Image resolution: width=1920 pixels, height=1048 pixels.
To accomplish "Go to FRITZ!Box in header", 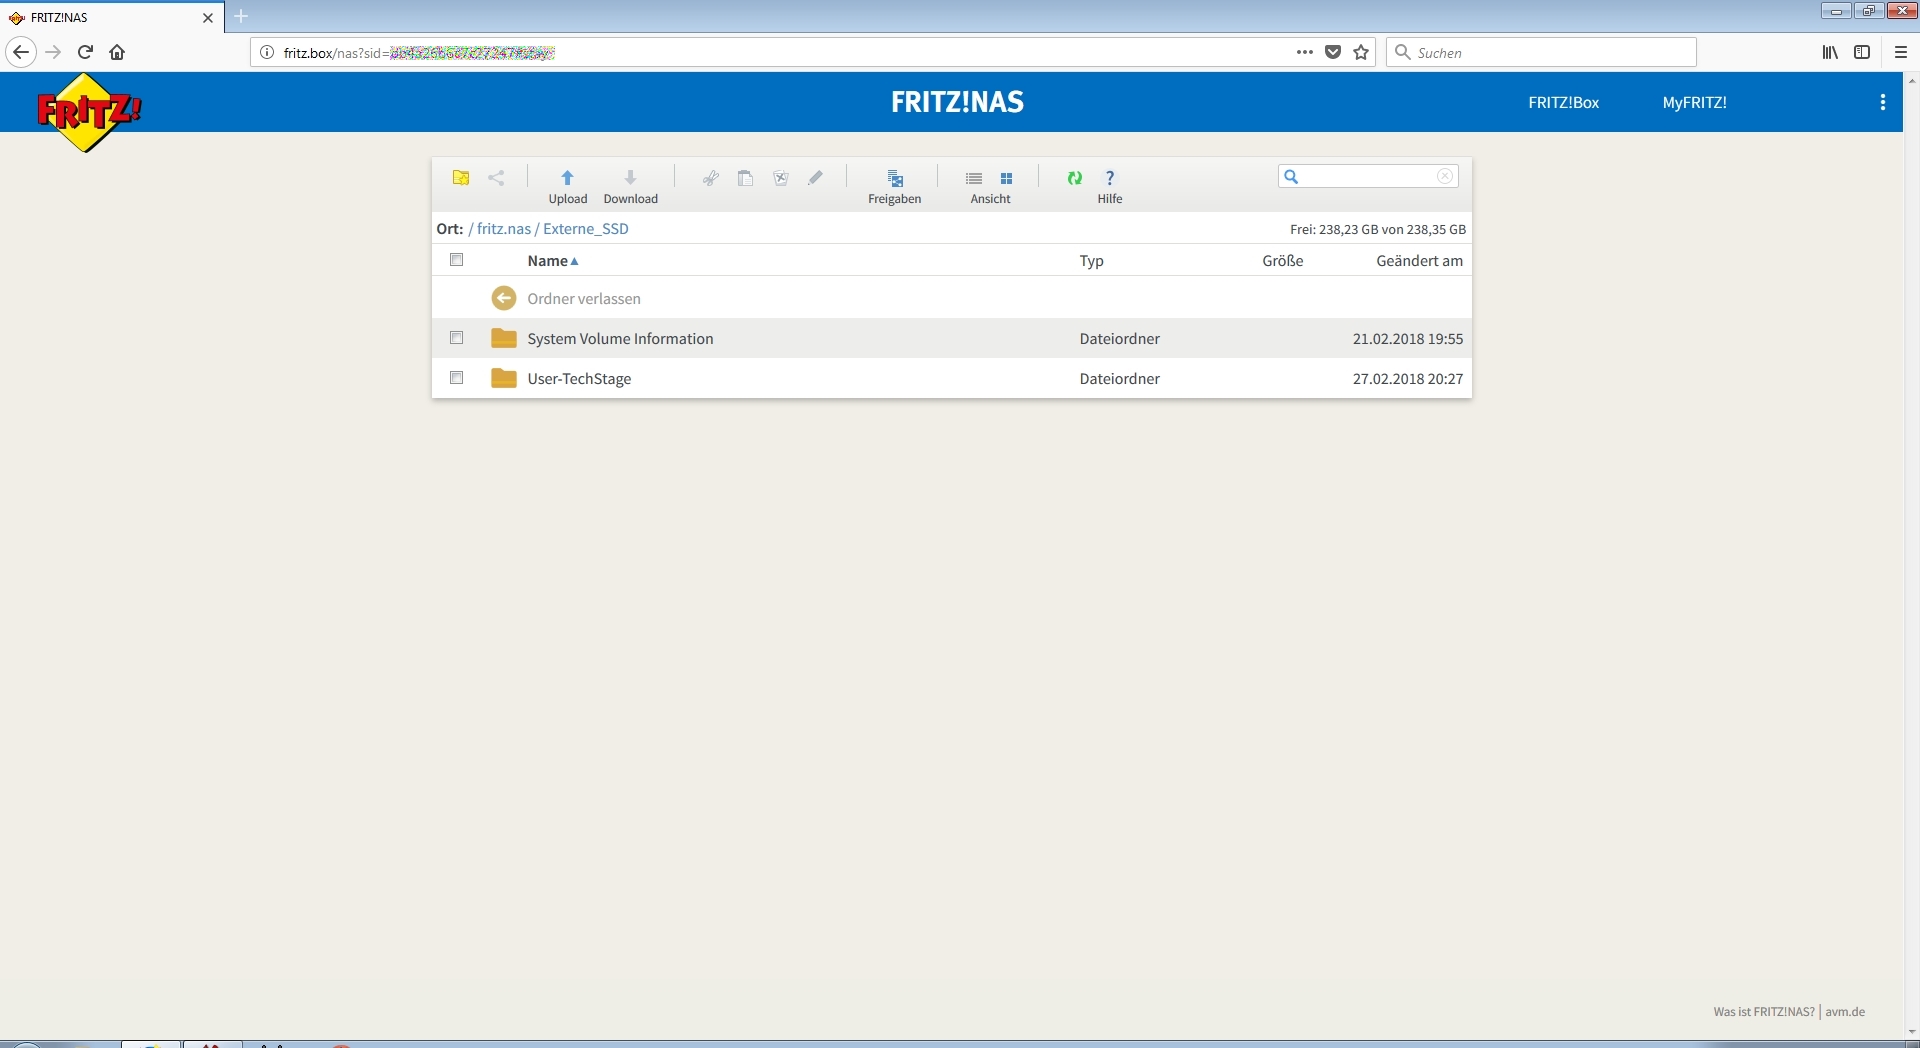I will pos(1563,102).
